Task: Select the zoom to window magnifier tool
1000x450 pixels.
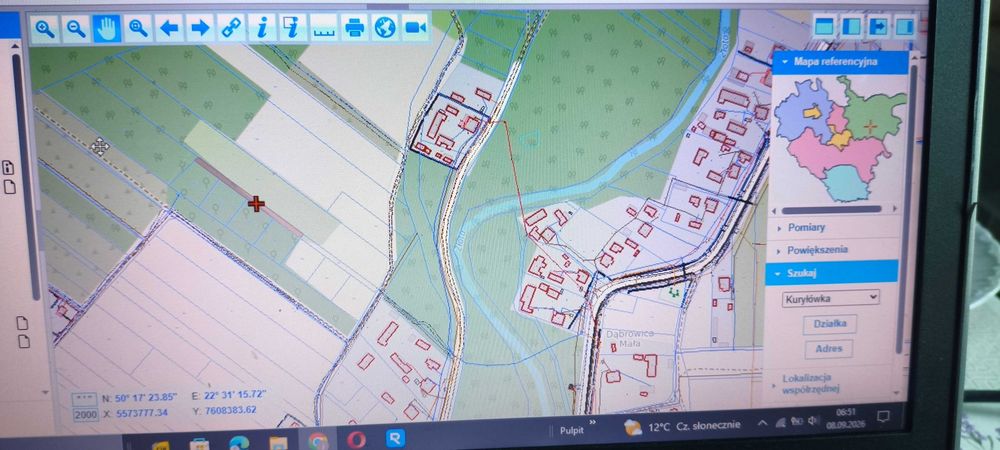Action: tap(138, 29)
